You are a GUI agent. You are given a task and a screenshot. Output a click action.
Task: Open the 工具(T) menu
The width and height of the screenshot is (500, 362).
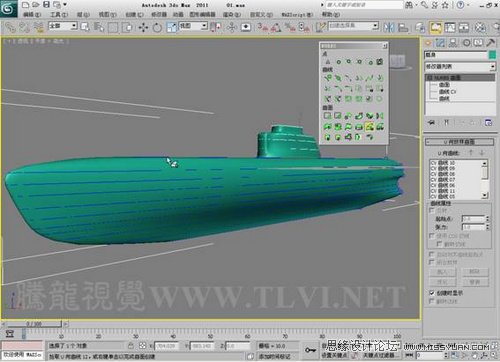pos(59,15)
